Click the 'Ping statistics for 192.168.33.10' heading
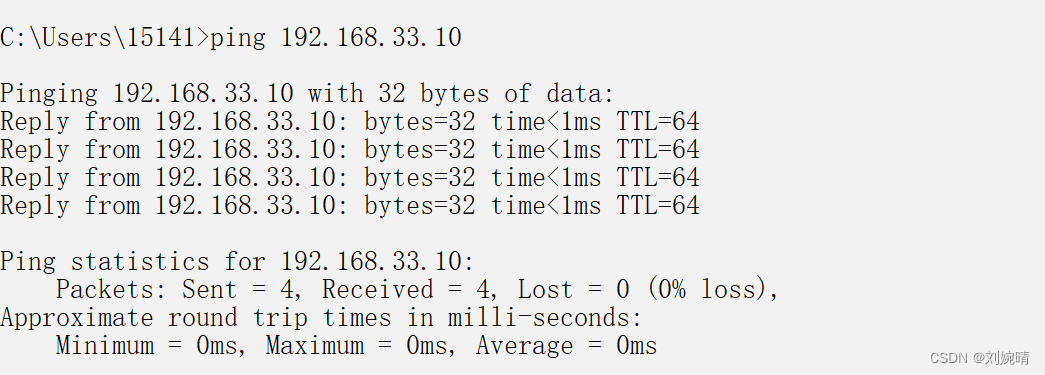1045x375 pixels. coord(237,262)
